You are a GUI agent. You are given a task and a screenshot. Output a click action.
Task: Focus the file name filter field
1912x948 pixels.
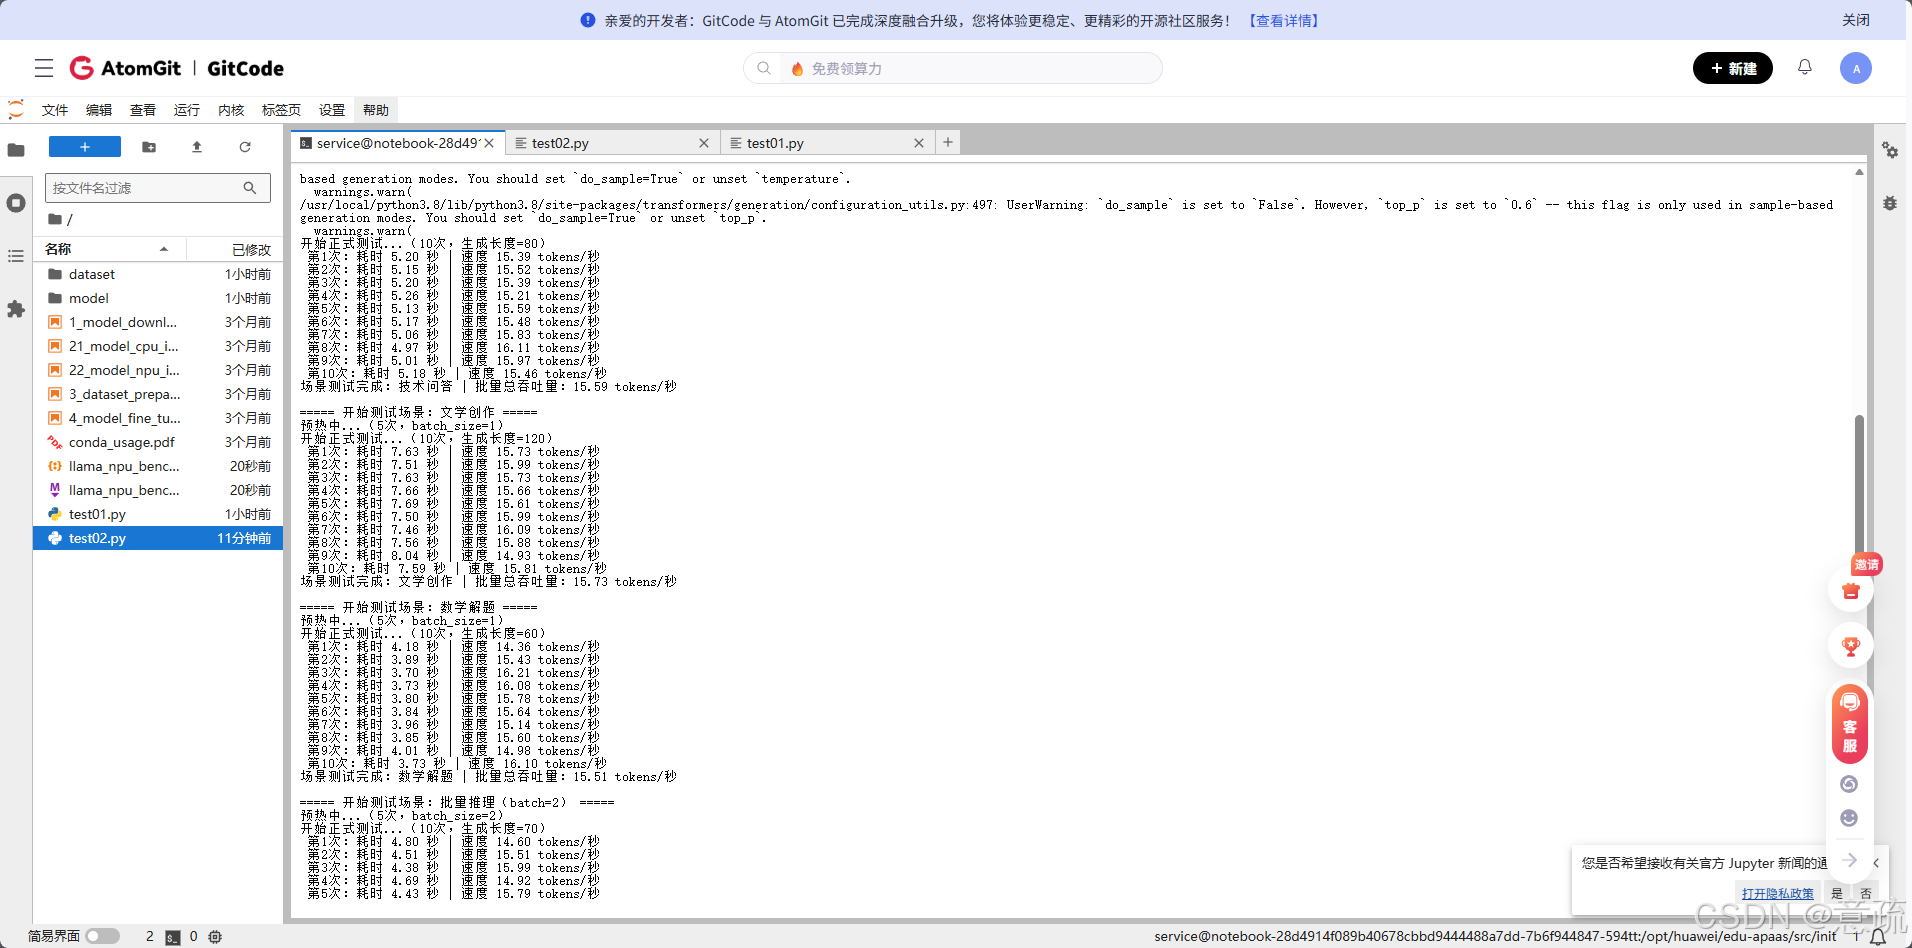pyautogui.click(x=158, y=188)
